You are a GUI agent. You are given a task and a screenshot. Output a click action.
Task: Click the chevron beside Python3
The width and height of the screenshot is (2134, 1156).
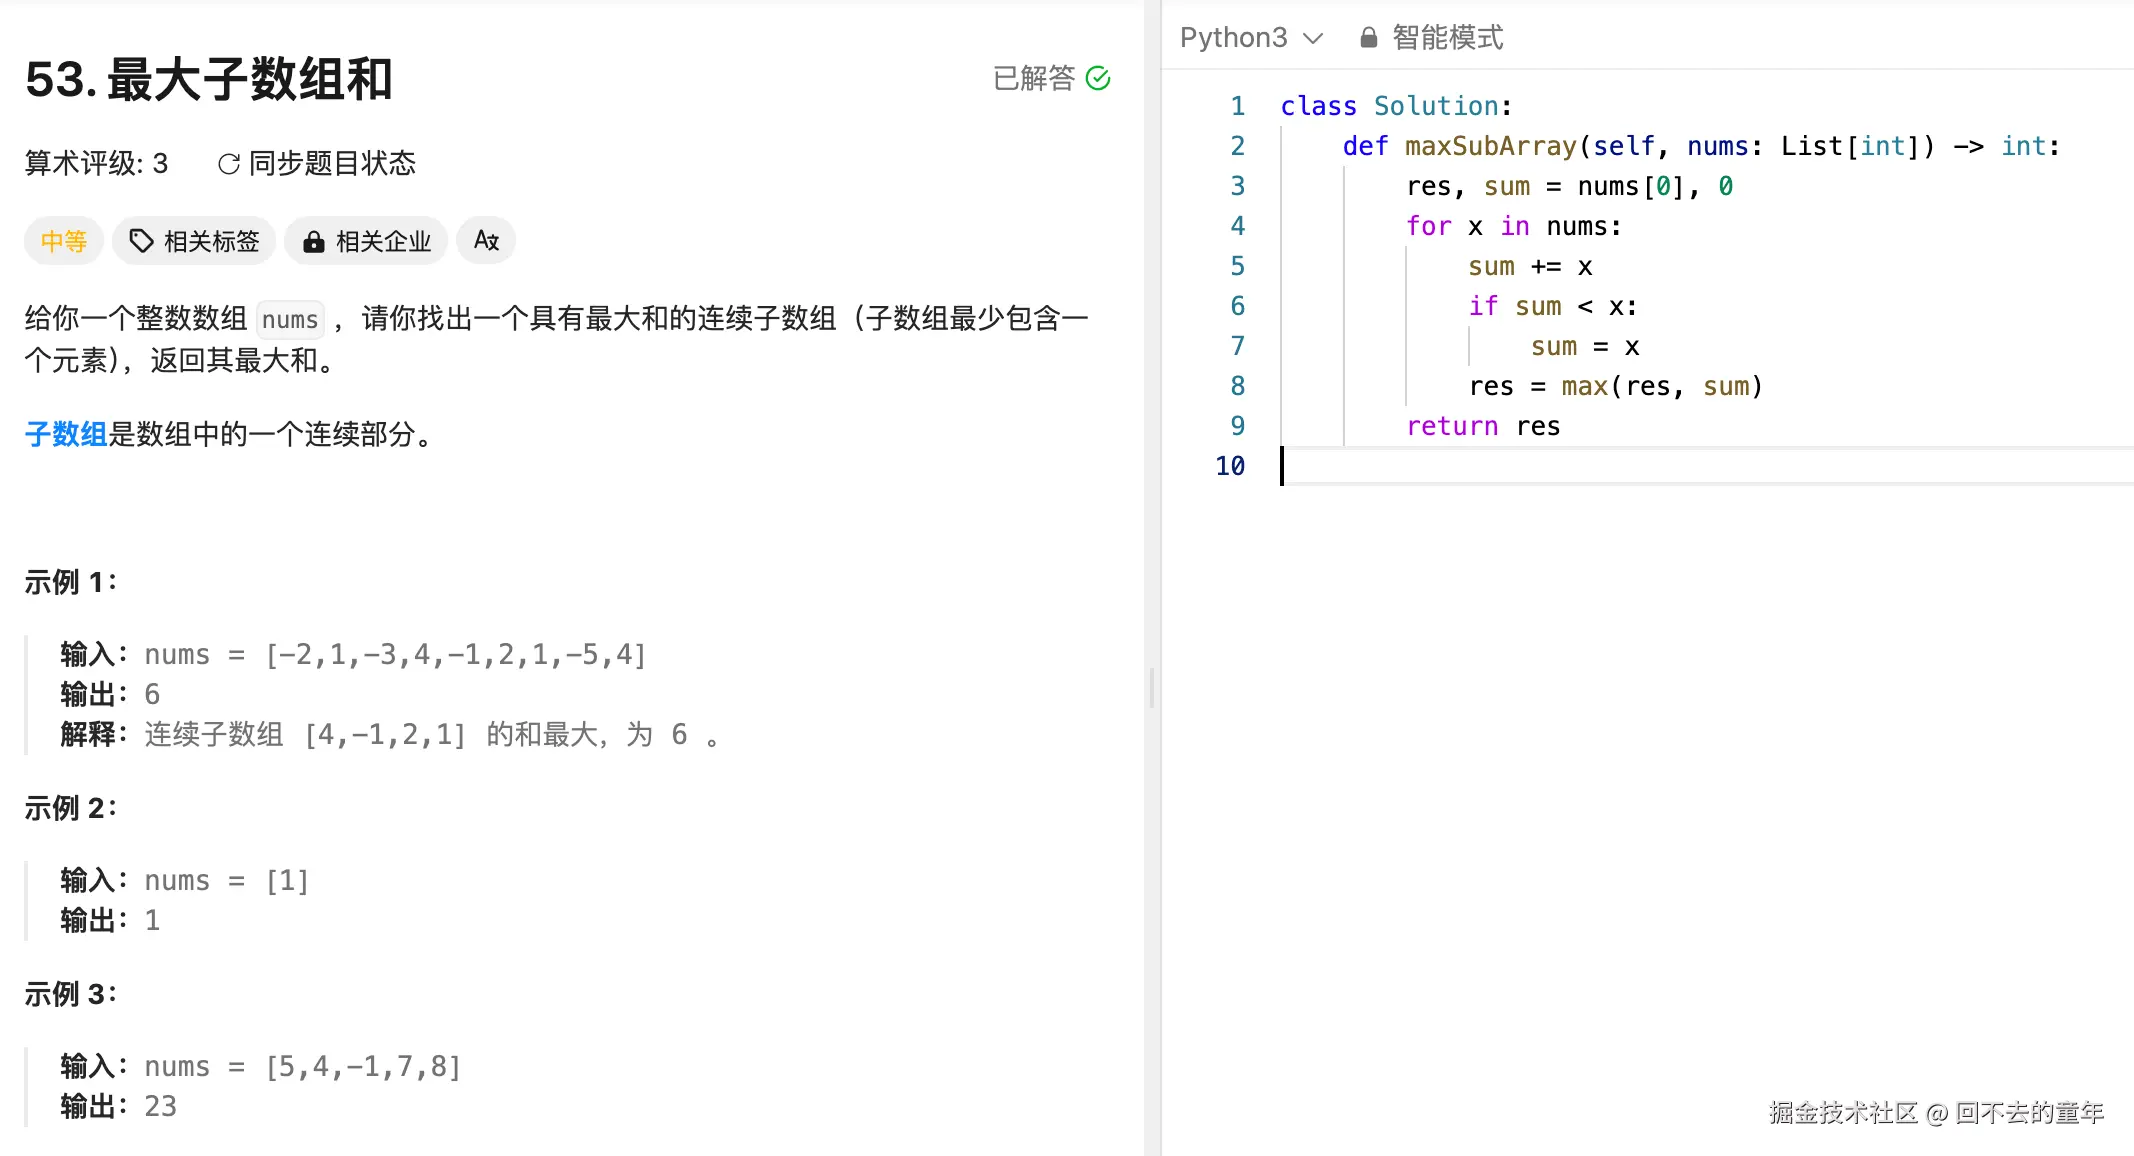(x=1311, y=38)
